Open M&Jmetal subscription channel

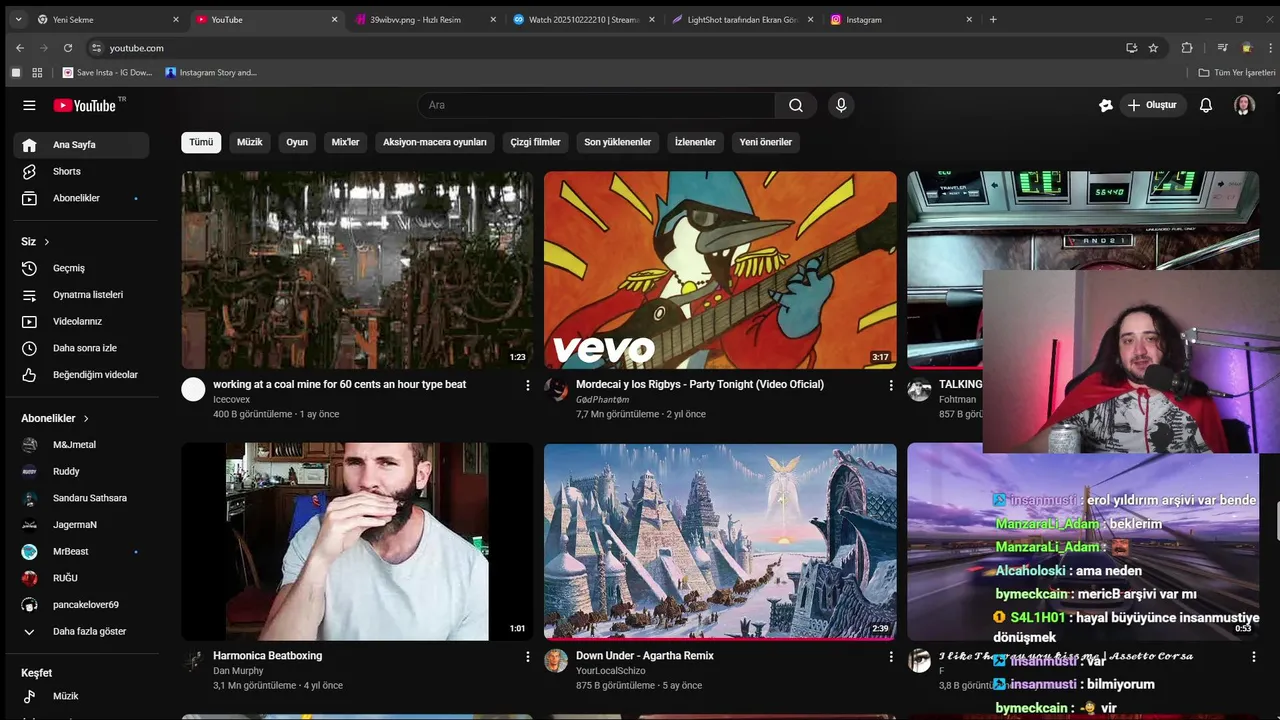81,445
